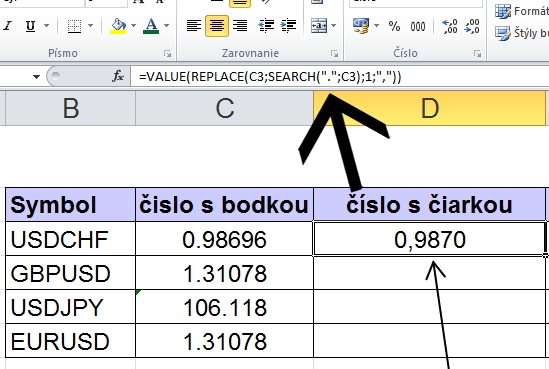Viewport: 549px width, 369px height.
Task: Apply accounting number format
Action: point(361,26)
